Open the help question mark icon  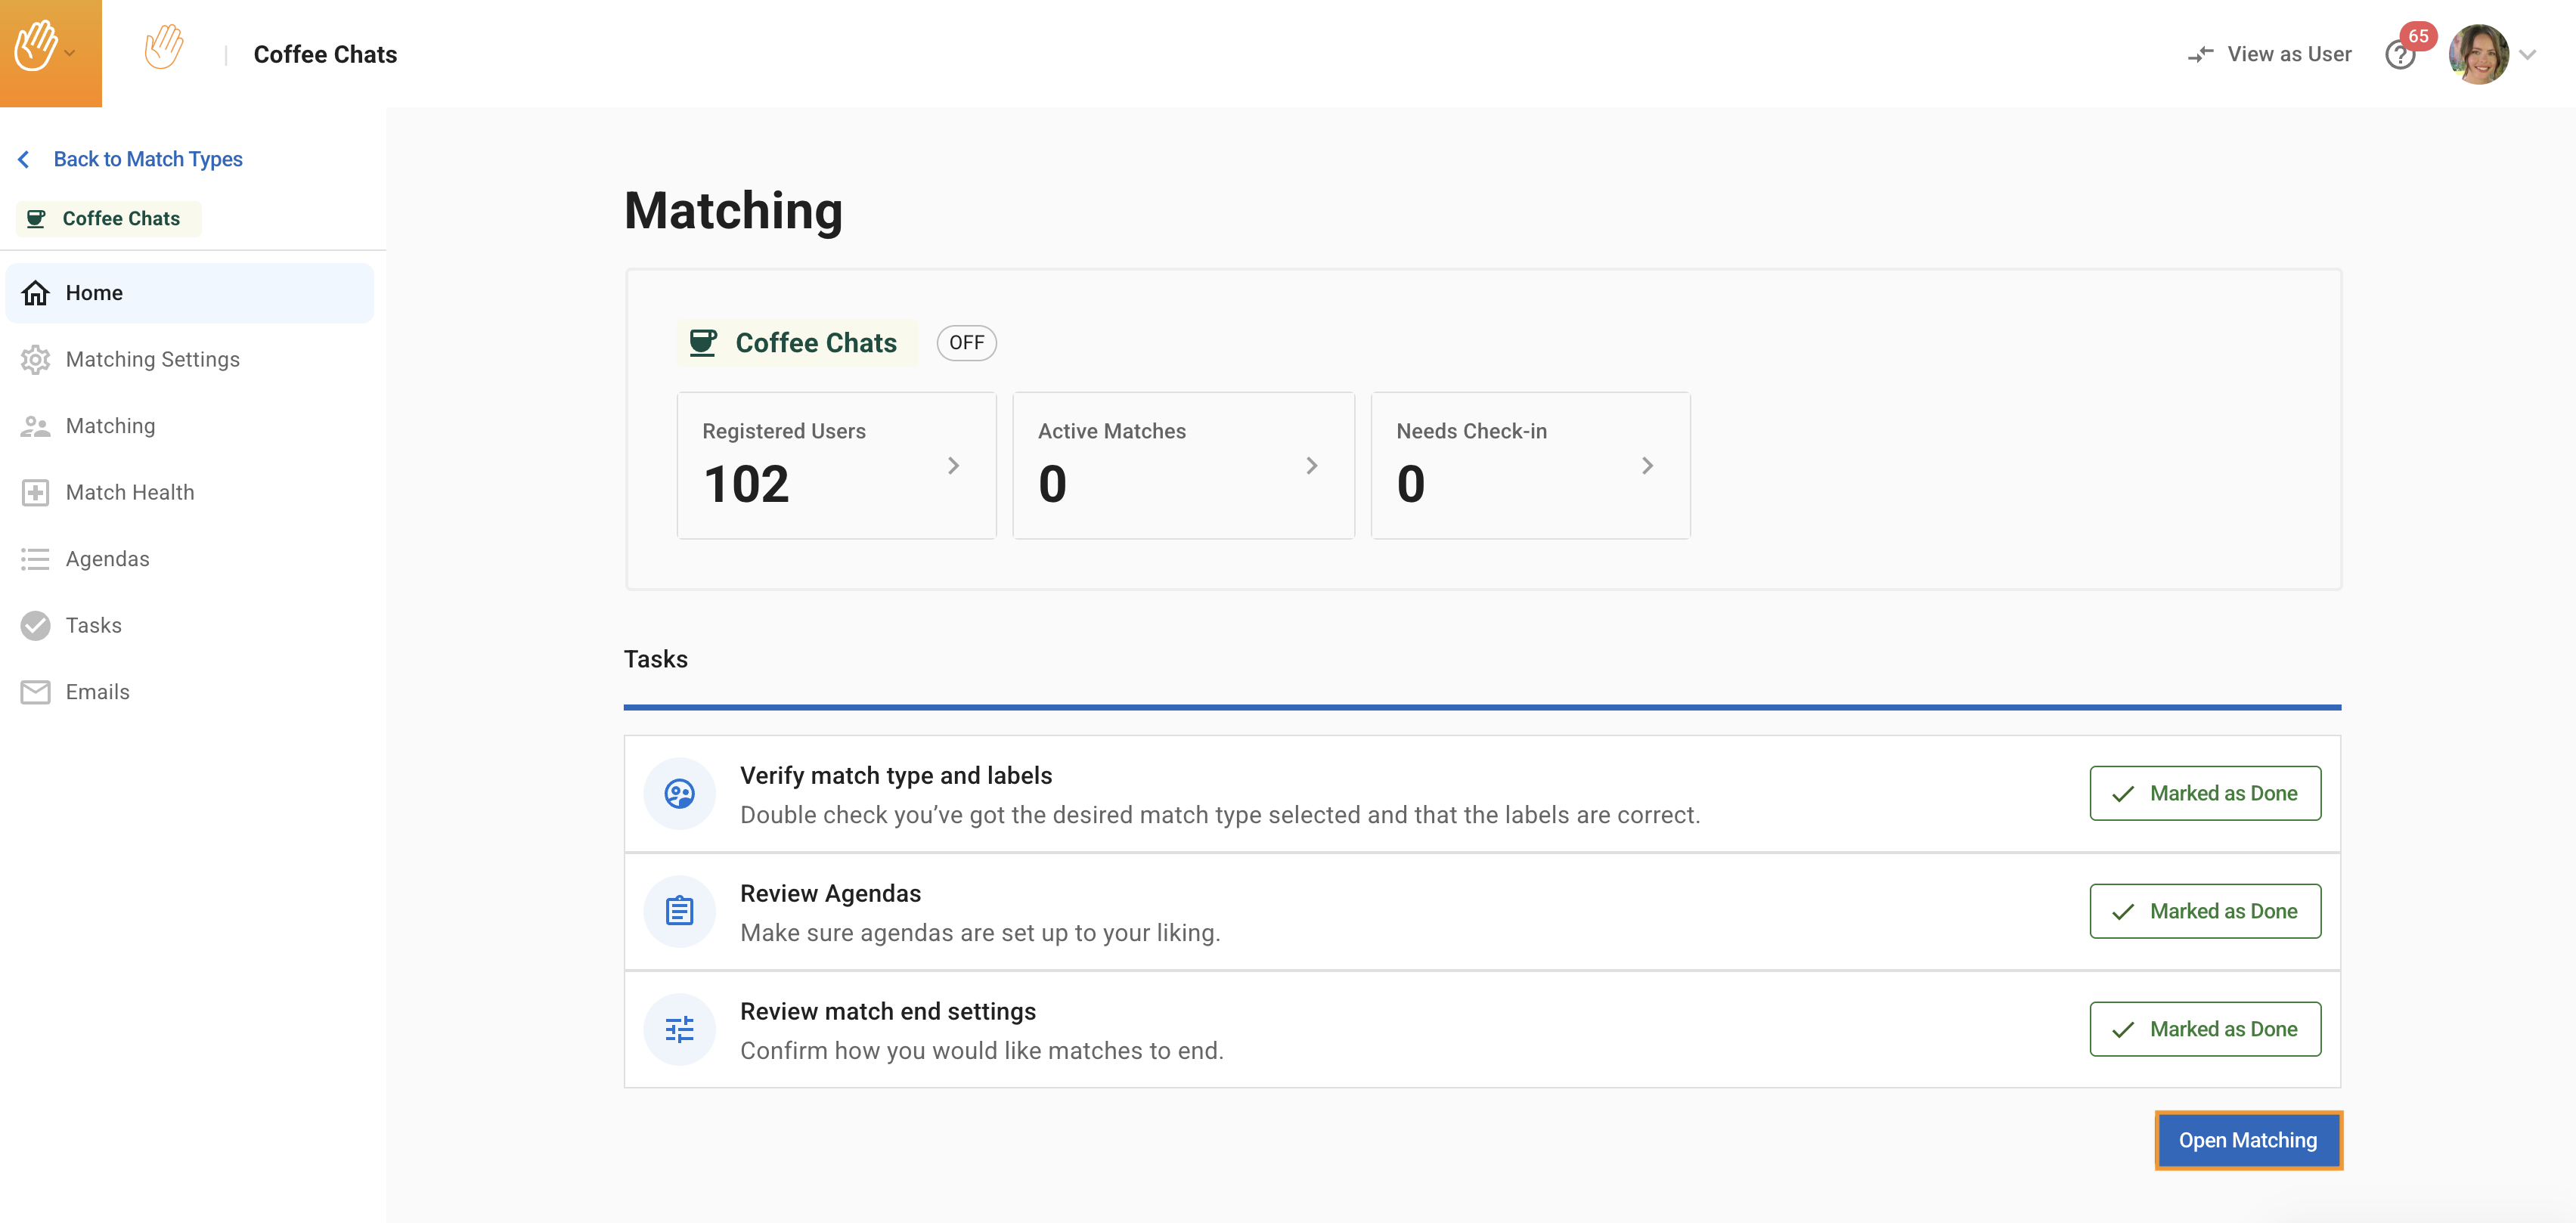point(2398,55)
